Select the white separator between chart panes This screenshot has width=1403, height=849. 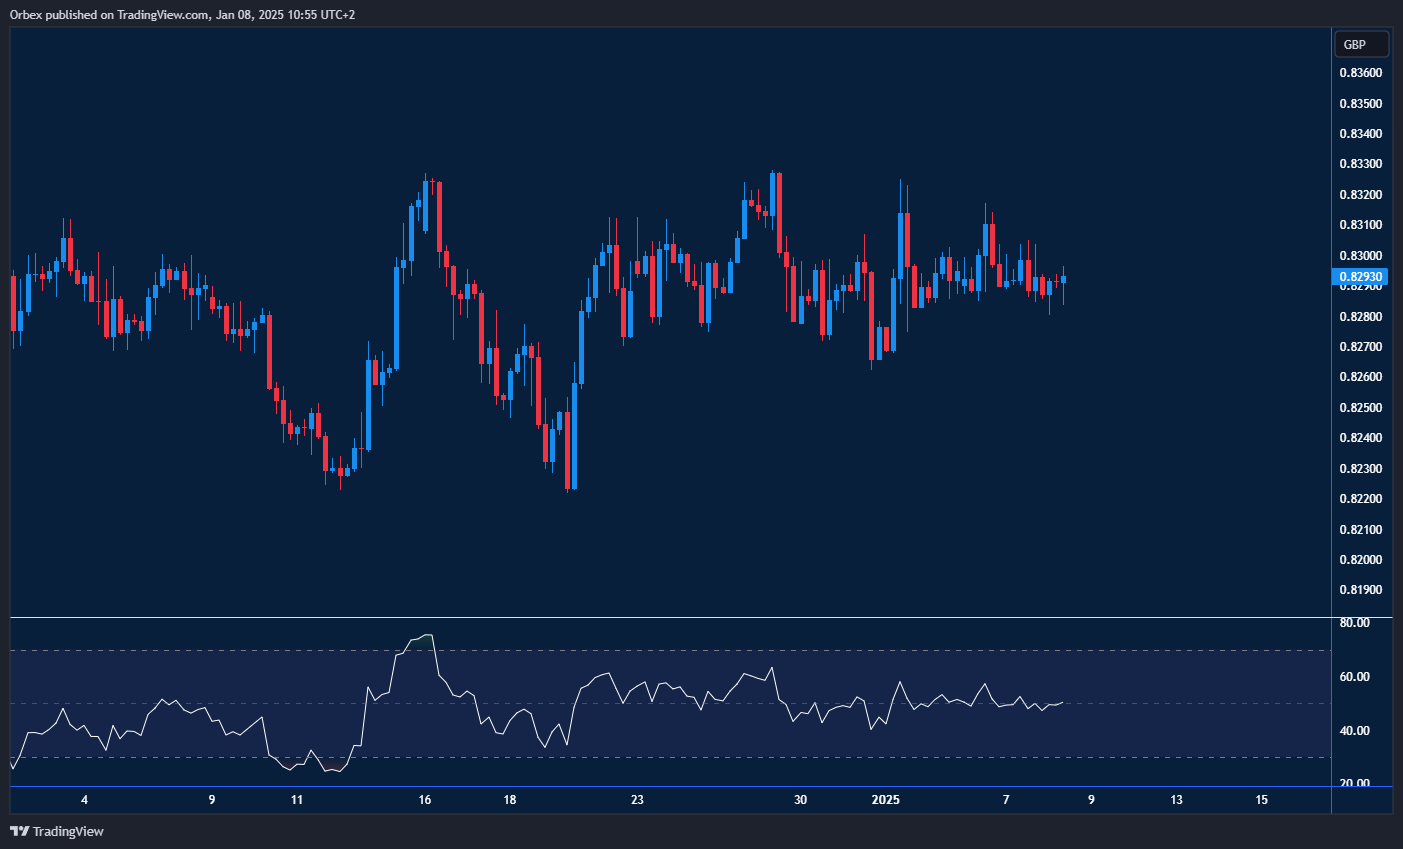pyautogui.click(x=670, y=618)
